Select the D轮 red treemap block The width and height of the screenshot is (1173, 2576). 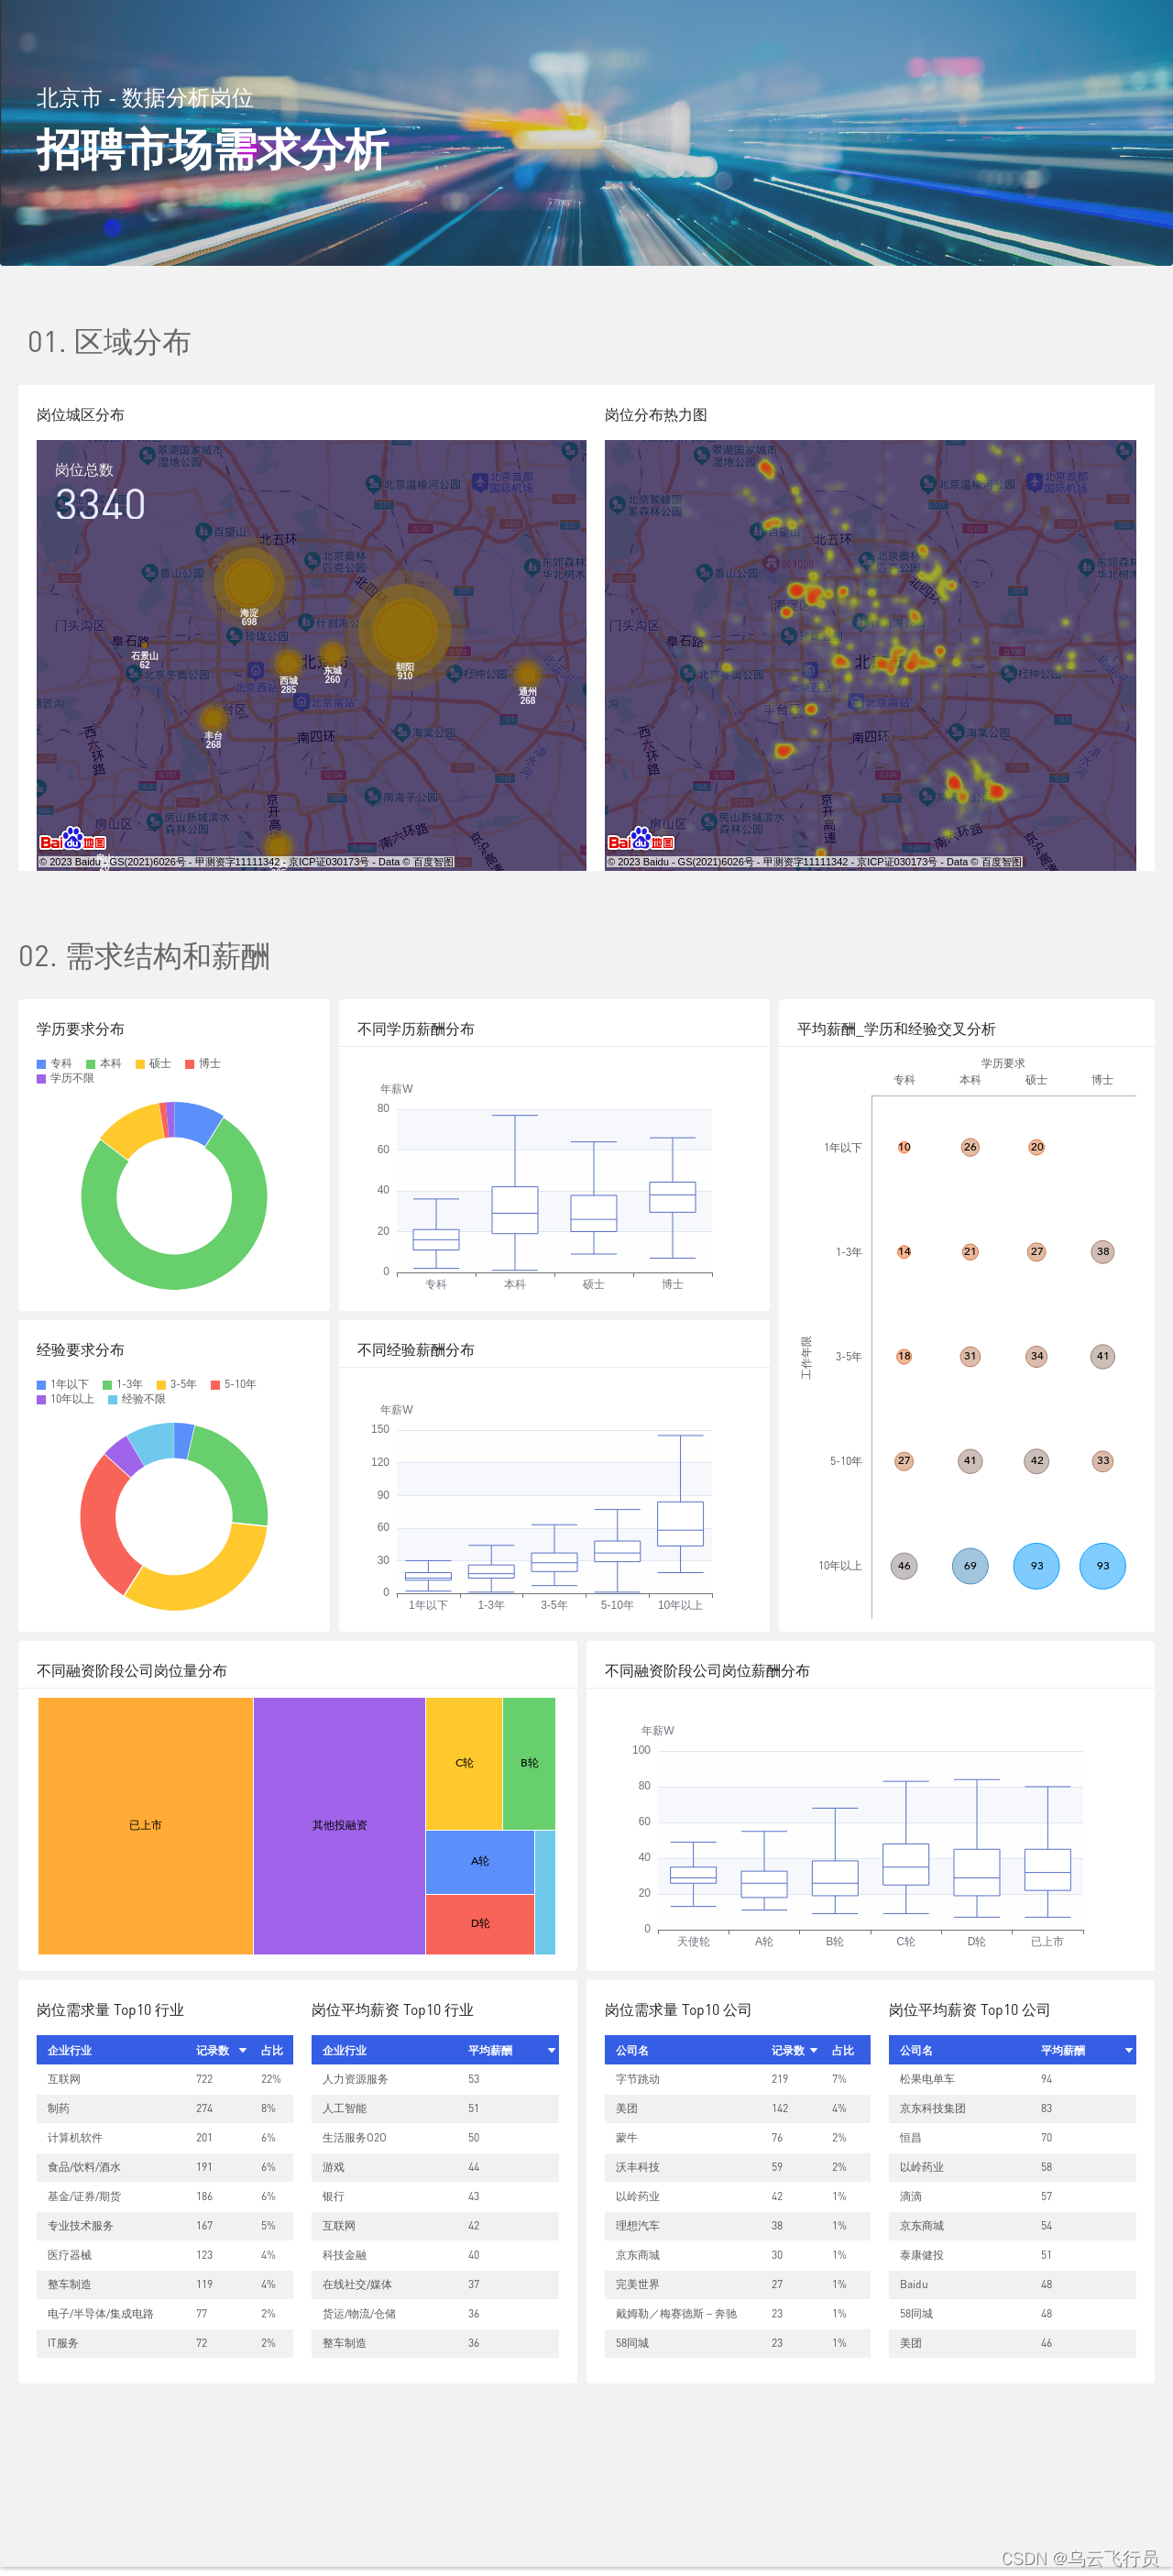pyautogui.click(x=480, y=1924)
